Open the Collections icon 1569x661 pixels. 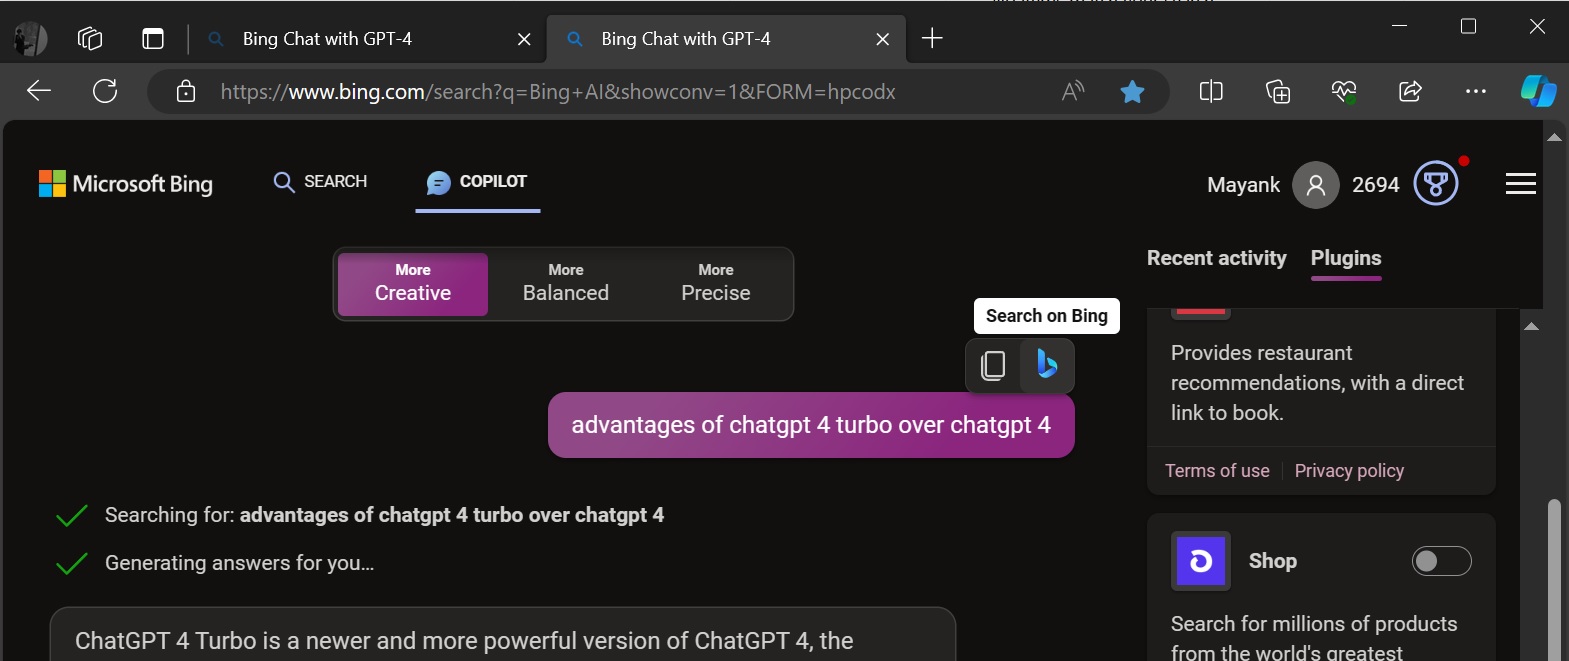click(1278, 92)
